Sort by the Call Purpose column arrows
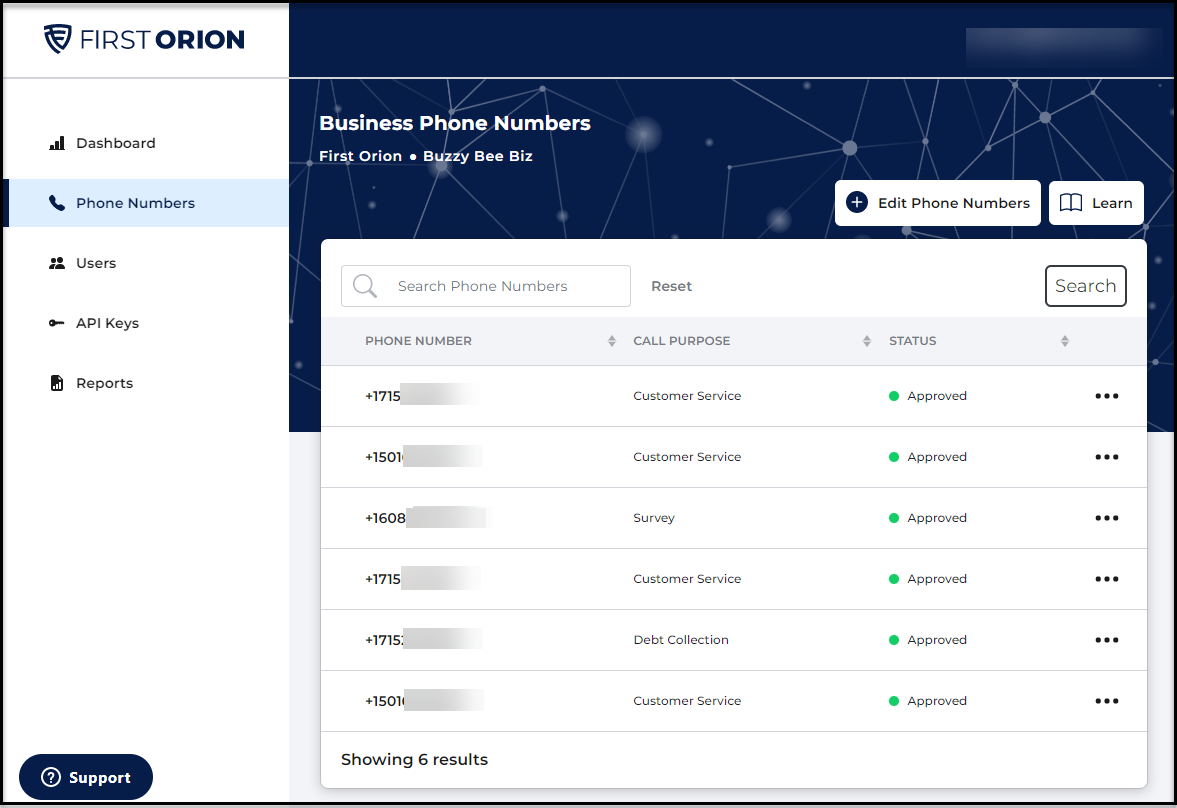 [867, 341]
